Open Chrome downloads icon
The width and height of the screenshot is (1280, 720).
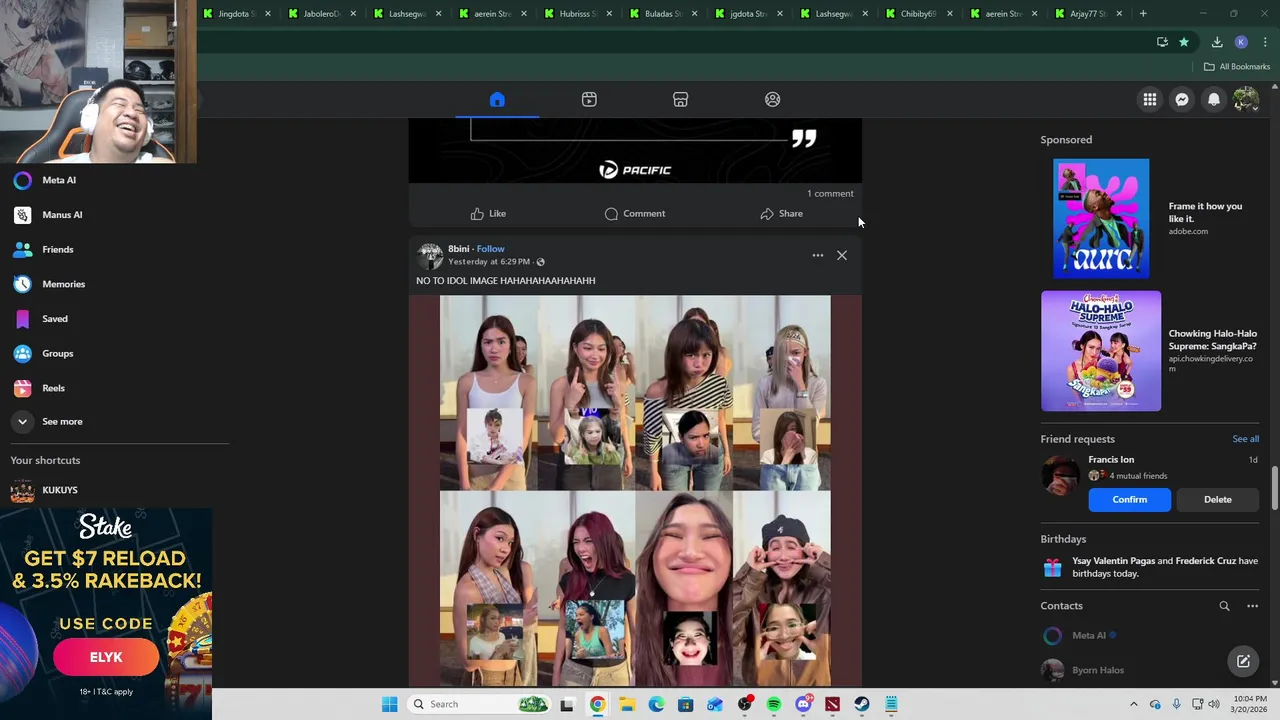click(x=1217, y=42)
